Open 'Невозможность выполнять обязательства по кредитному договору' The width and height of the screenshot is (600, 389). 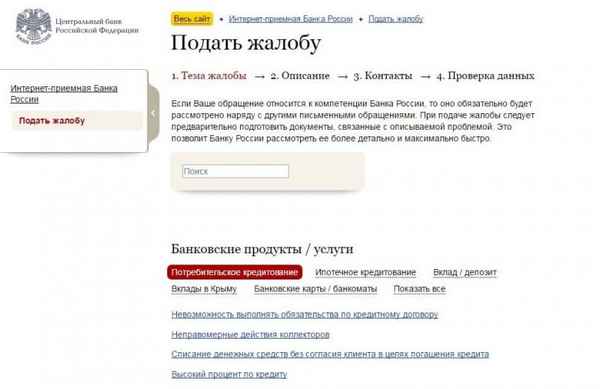point(305,314)
